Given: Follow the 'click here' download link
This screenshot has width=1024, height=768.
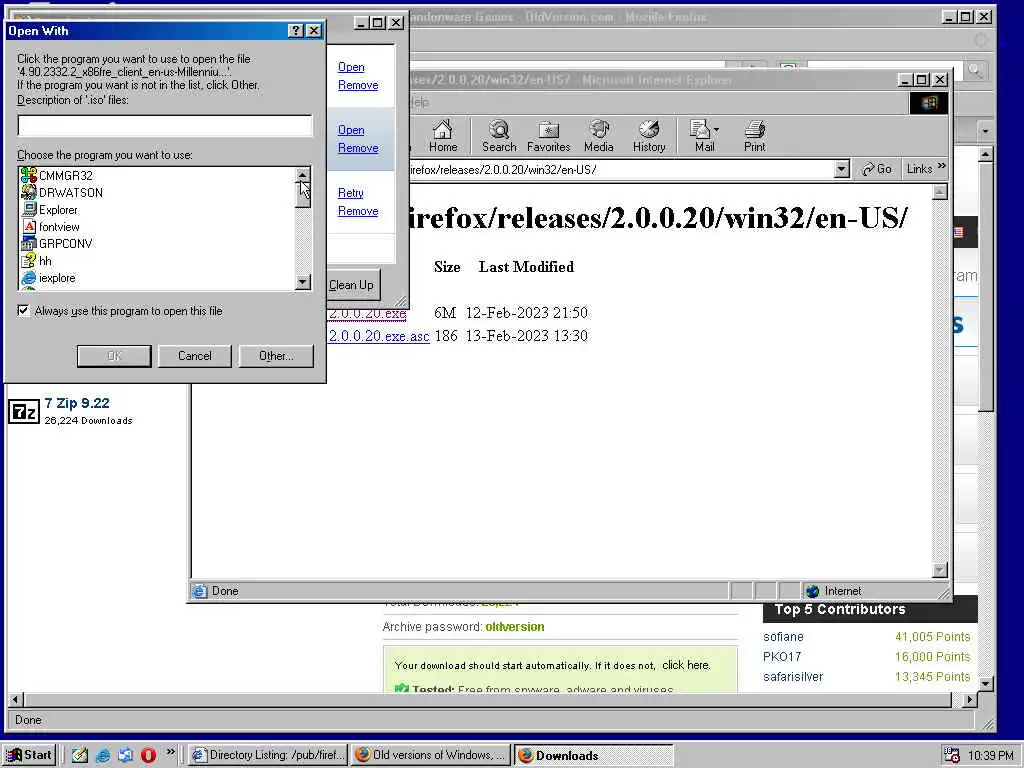Looking at the screenshot, I should 686,665.
